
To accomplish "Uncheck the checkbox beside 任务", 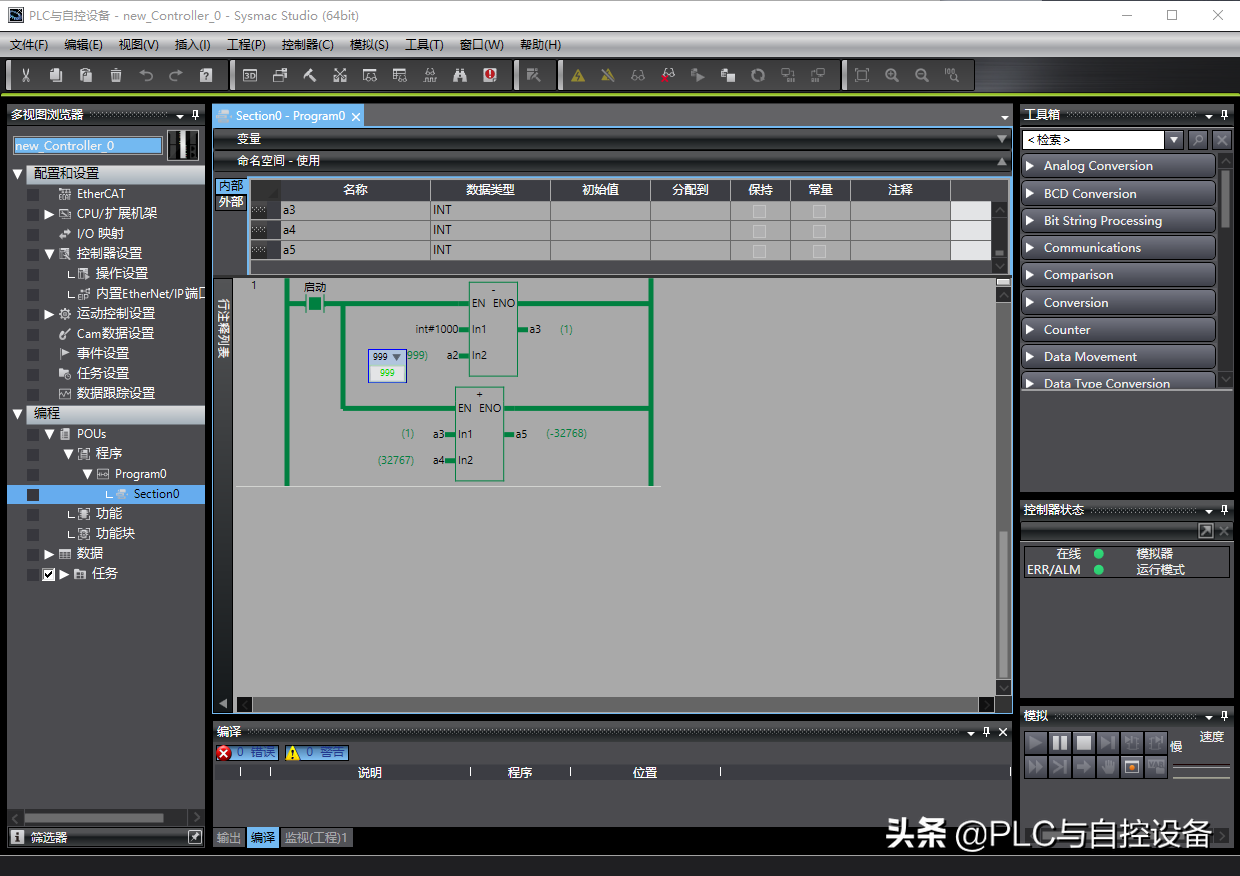I will pos(48,574).
